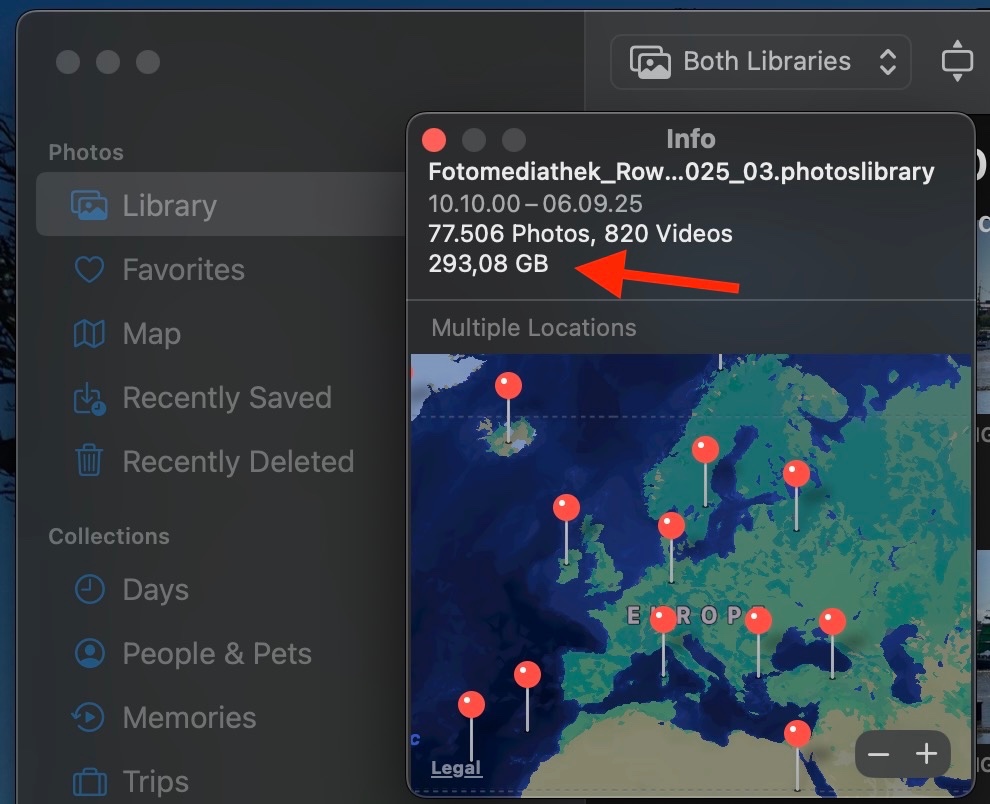
Task: Click the Days clock icon
Action: pos(89,590)
